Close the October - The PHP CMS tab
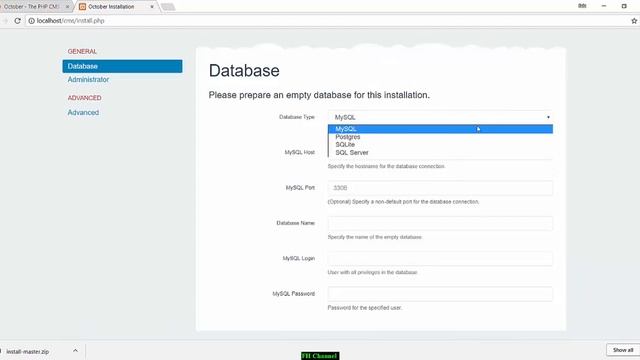Screen dimensions: 640x360 tap(67, 7)
